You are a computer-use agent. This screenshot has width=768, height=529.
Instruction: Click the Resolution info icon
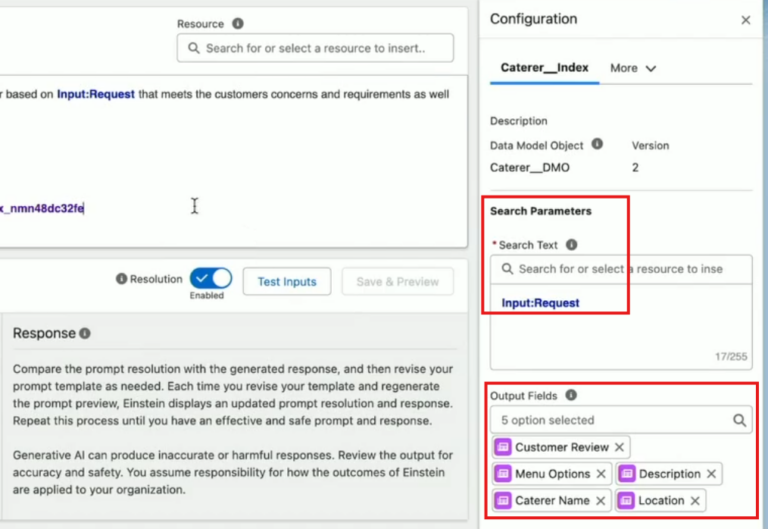click(x=121, y=280)
